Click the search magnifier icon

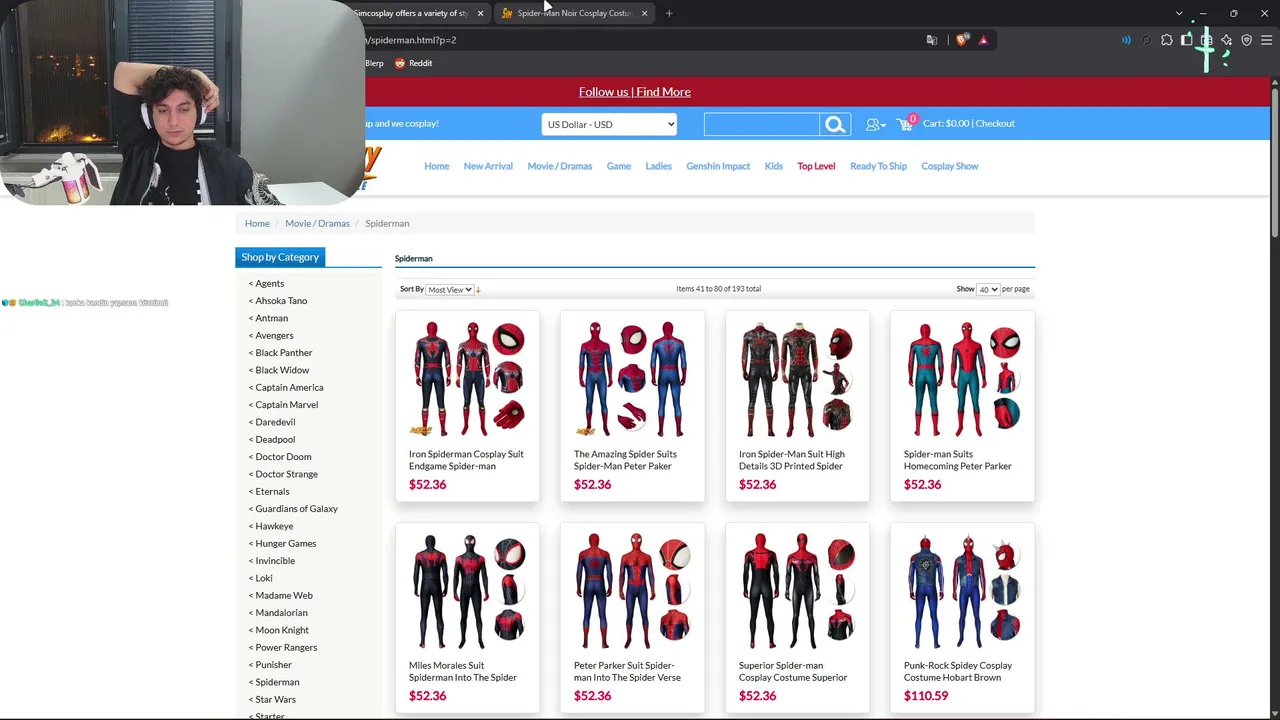(x=835, y=124)
